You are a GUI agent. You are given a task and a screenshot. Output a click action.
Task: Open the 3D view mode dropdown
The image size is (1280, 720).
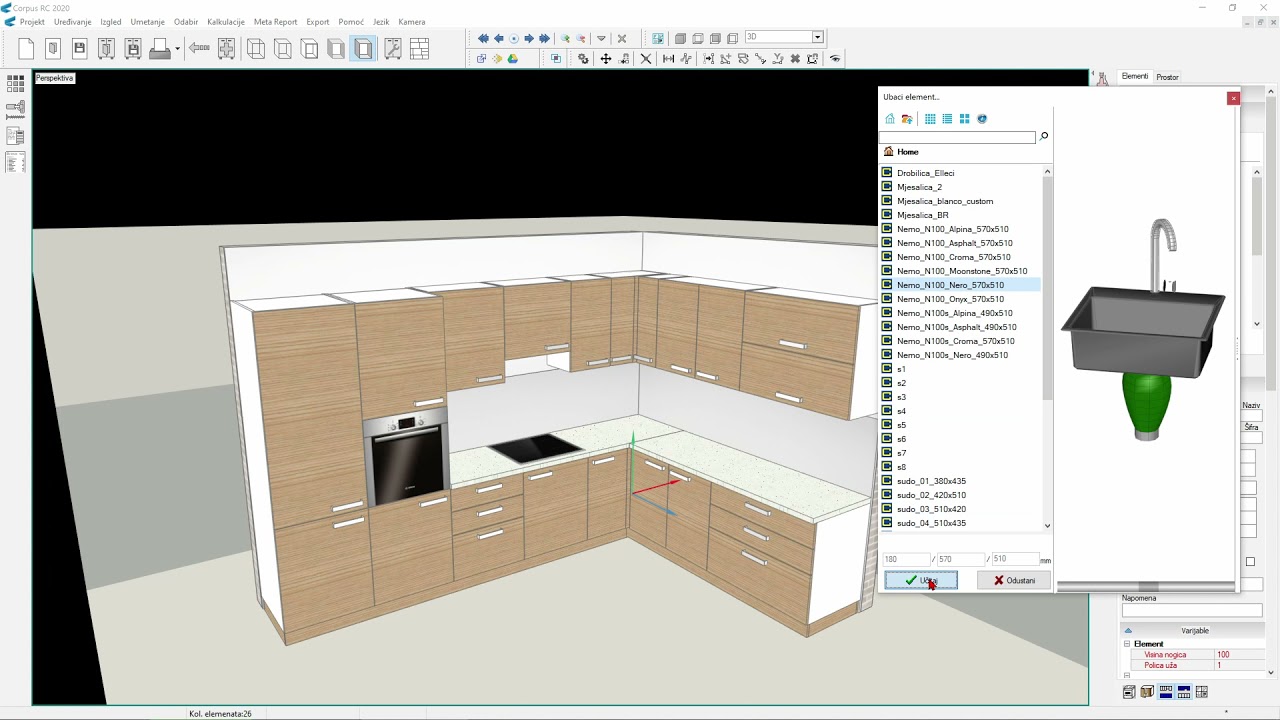pos(817,38)
